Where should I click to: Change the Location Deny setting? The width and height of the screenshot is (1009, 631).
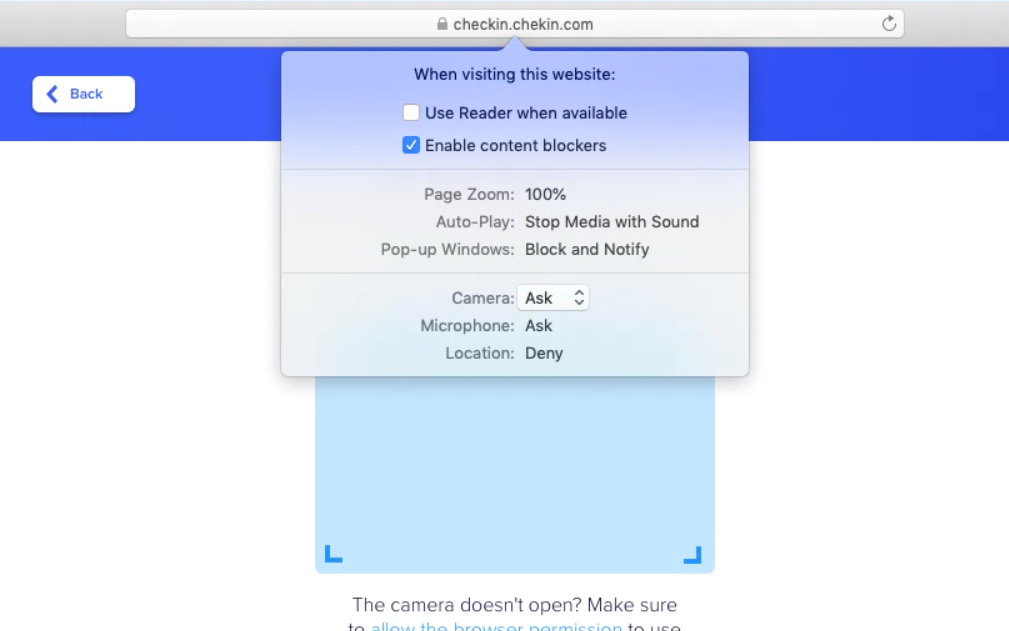tap(543, 353)
